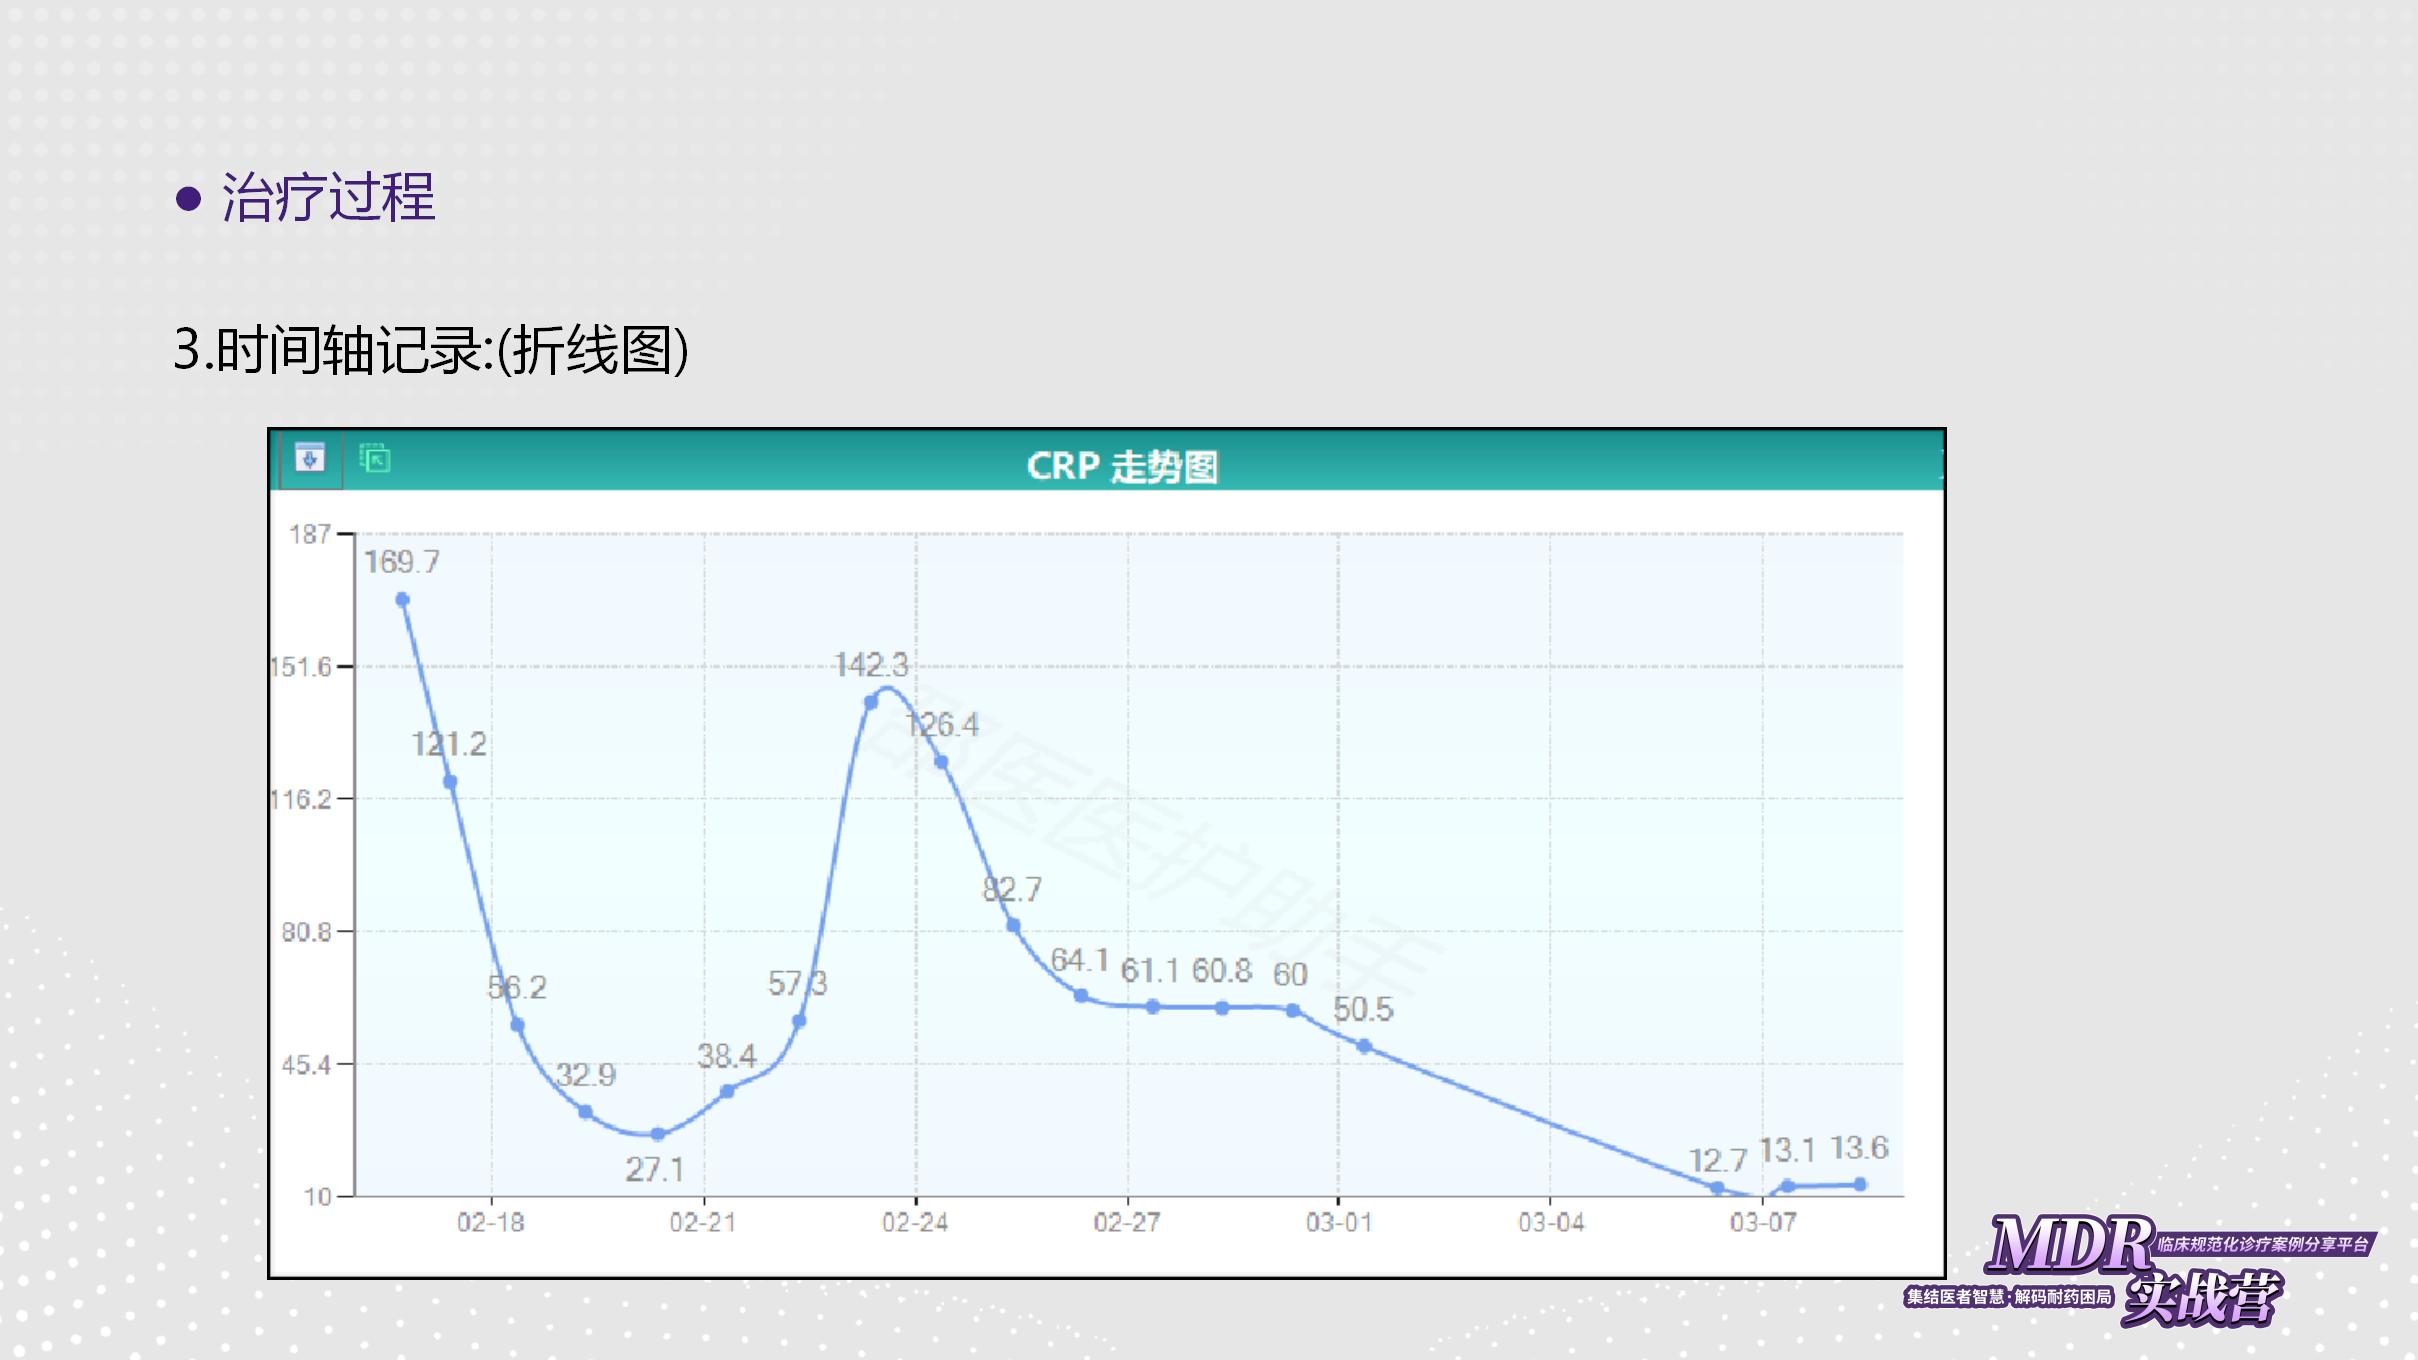Image resolution: width=2418 pixels, height=1360 pixels.
Task: Click the 187 y-axis maximum label
Action: (x=309, y=534)
